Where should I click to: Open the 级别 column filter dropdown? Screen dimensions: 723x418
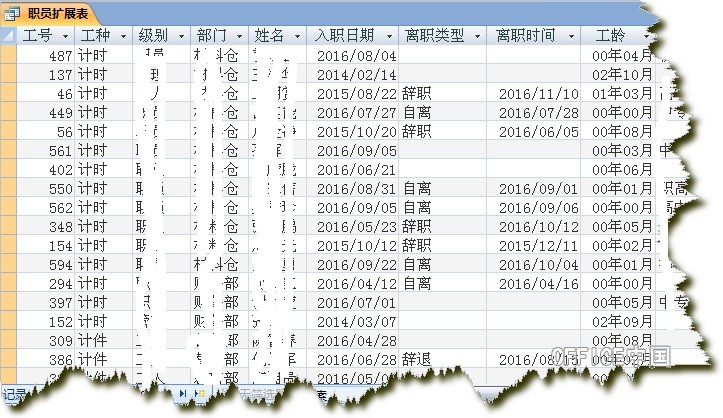181,36
